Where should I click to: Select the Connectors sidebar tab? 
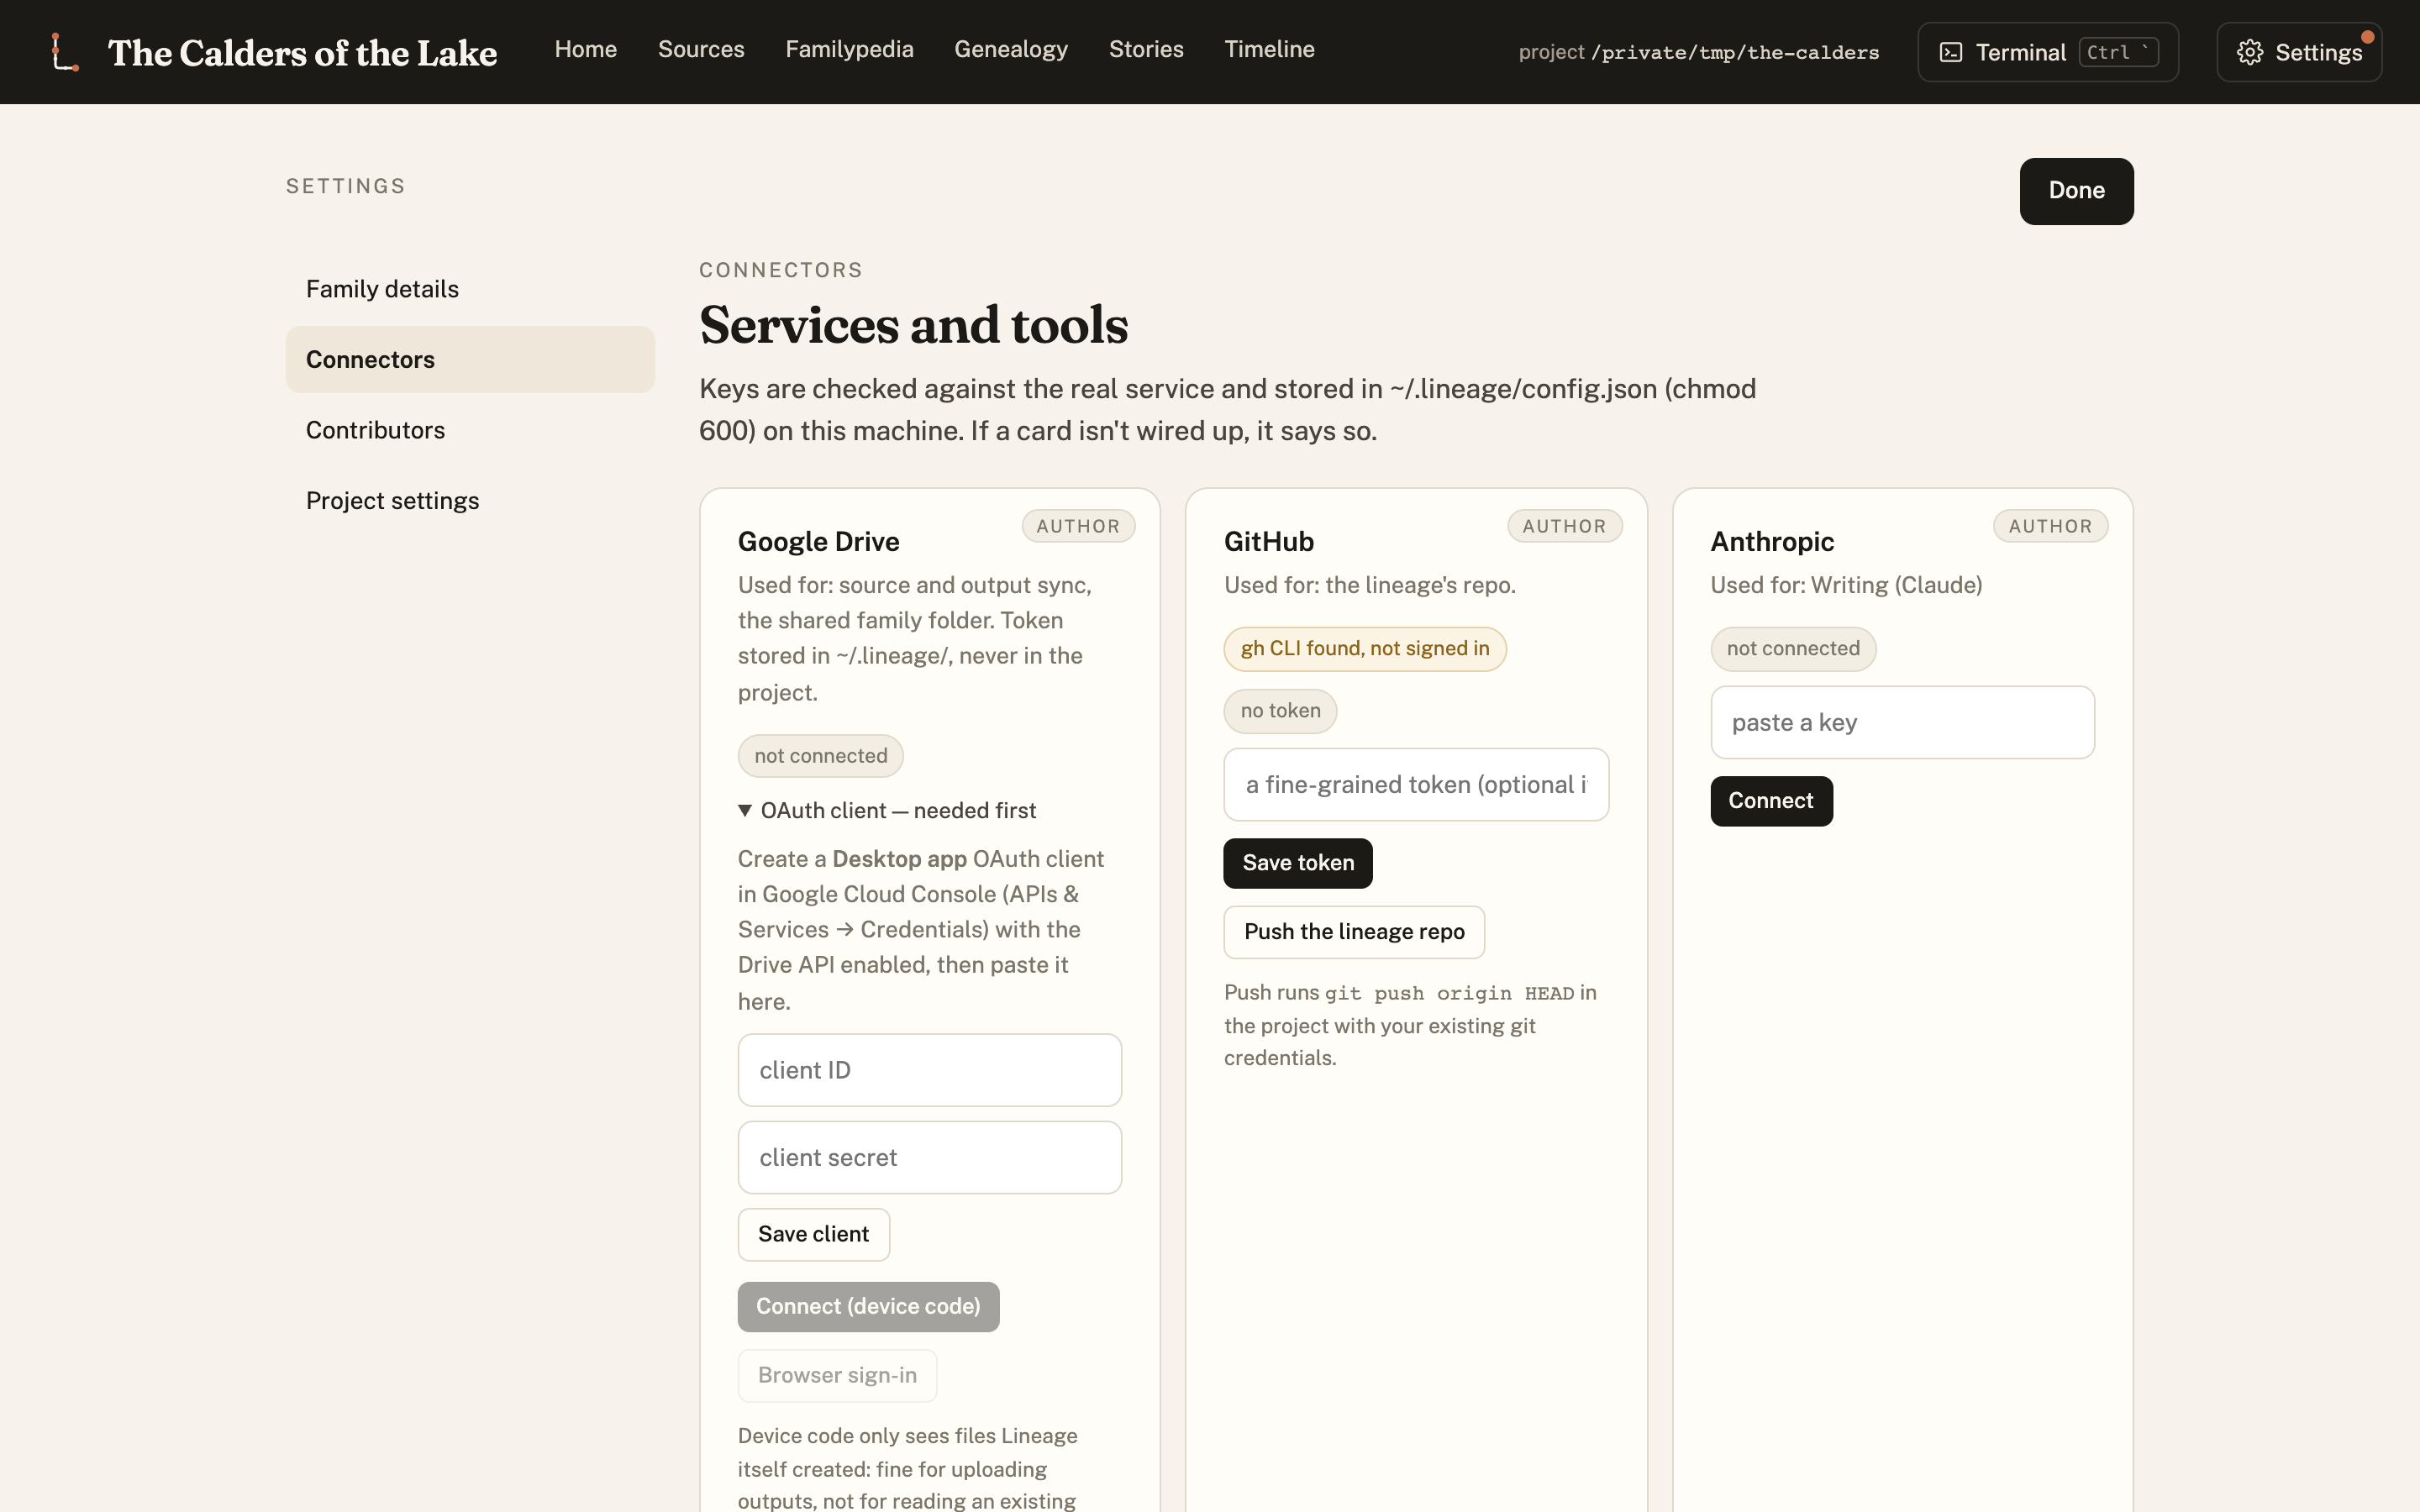coord(470,359)
